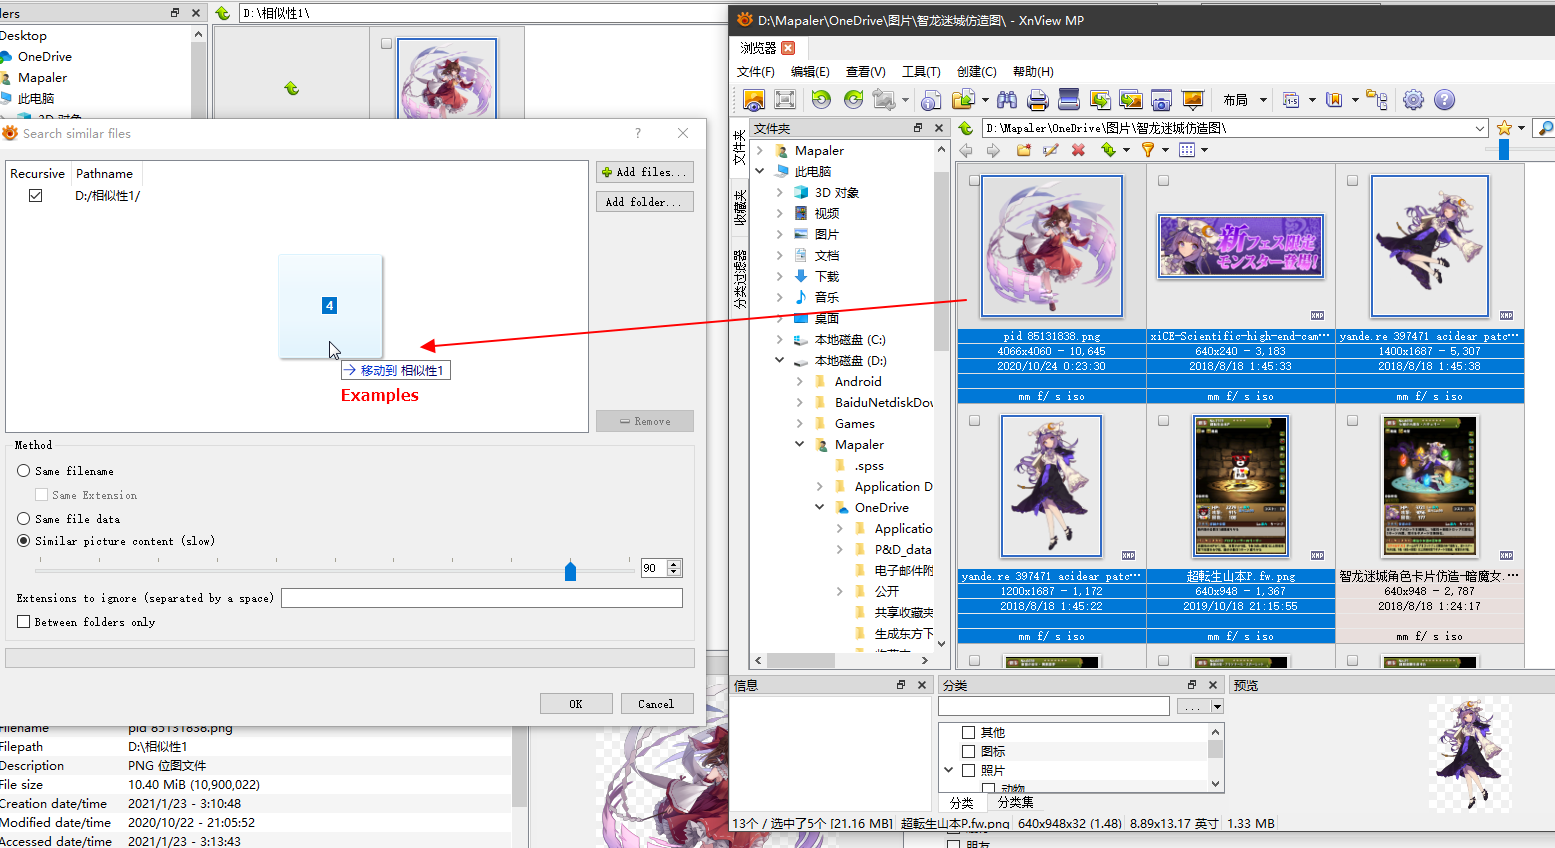Click the Print icon in XnView toolbar
The image size is (1555, 848).
pos(1038,100)
